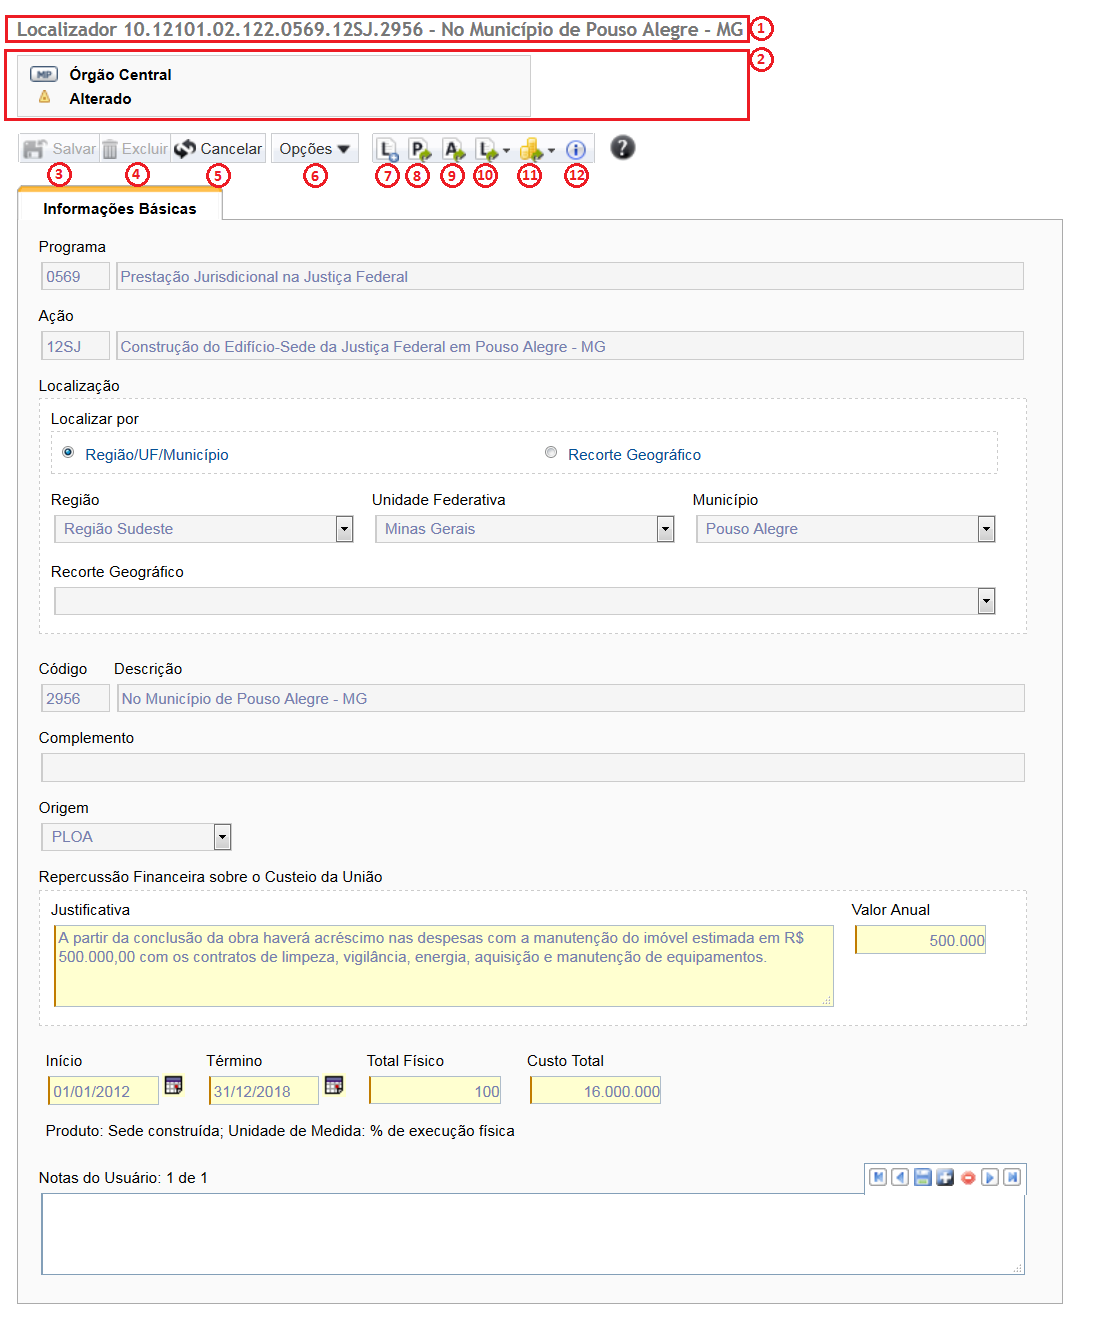Select the Região/UF/Município radio option
The image size is (1100, 1340).
(x=68, y=453)
